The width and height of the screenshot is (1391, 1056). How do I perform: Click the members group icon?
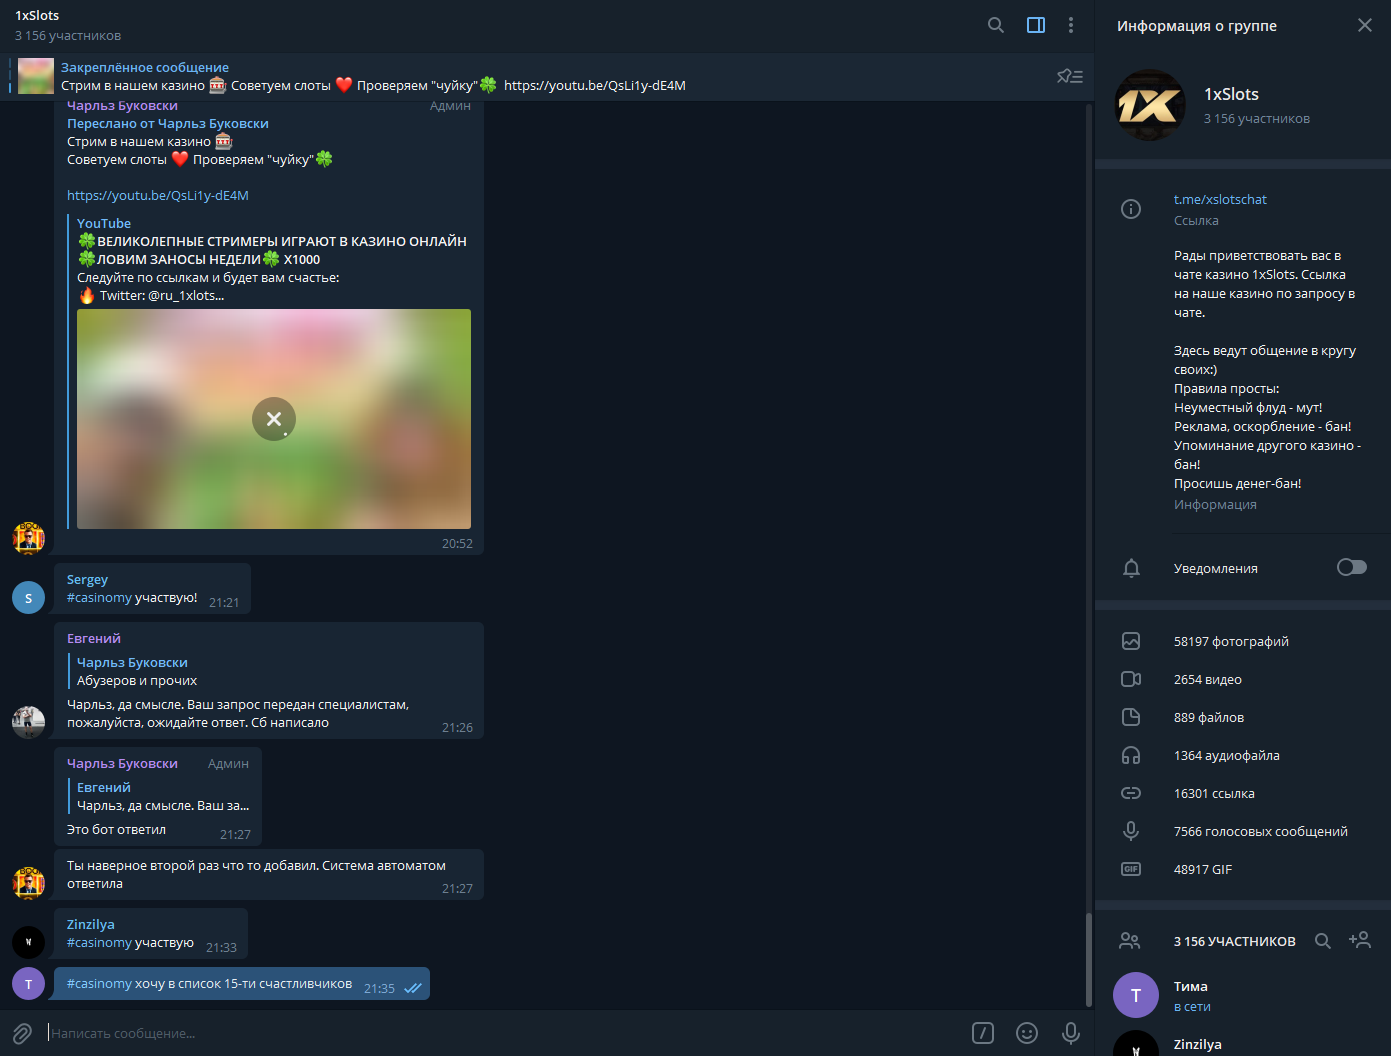pyautogui.click(x=1130, y=941)
